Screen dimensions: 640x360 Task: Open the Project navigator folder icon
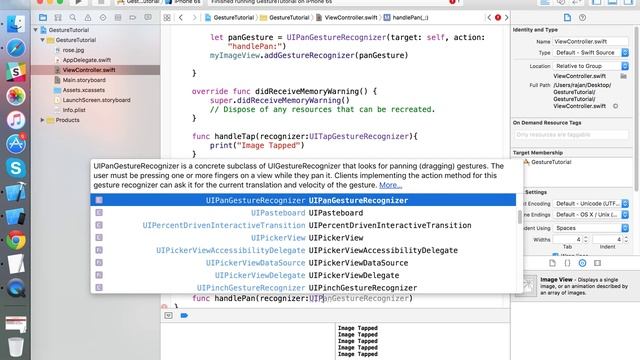(x=43, y=18)
